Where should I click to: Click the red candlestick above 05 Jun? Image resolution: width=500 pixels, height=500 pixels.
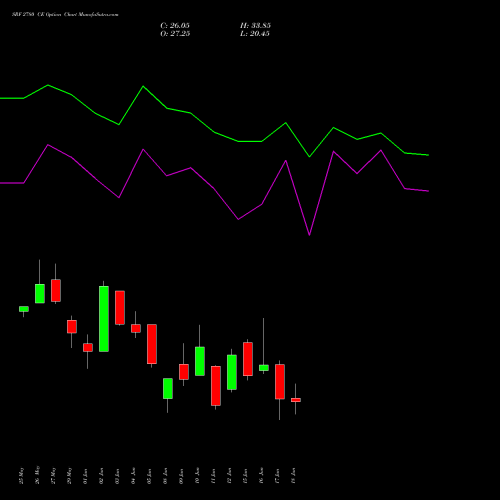152,344
